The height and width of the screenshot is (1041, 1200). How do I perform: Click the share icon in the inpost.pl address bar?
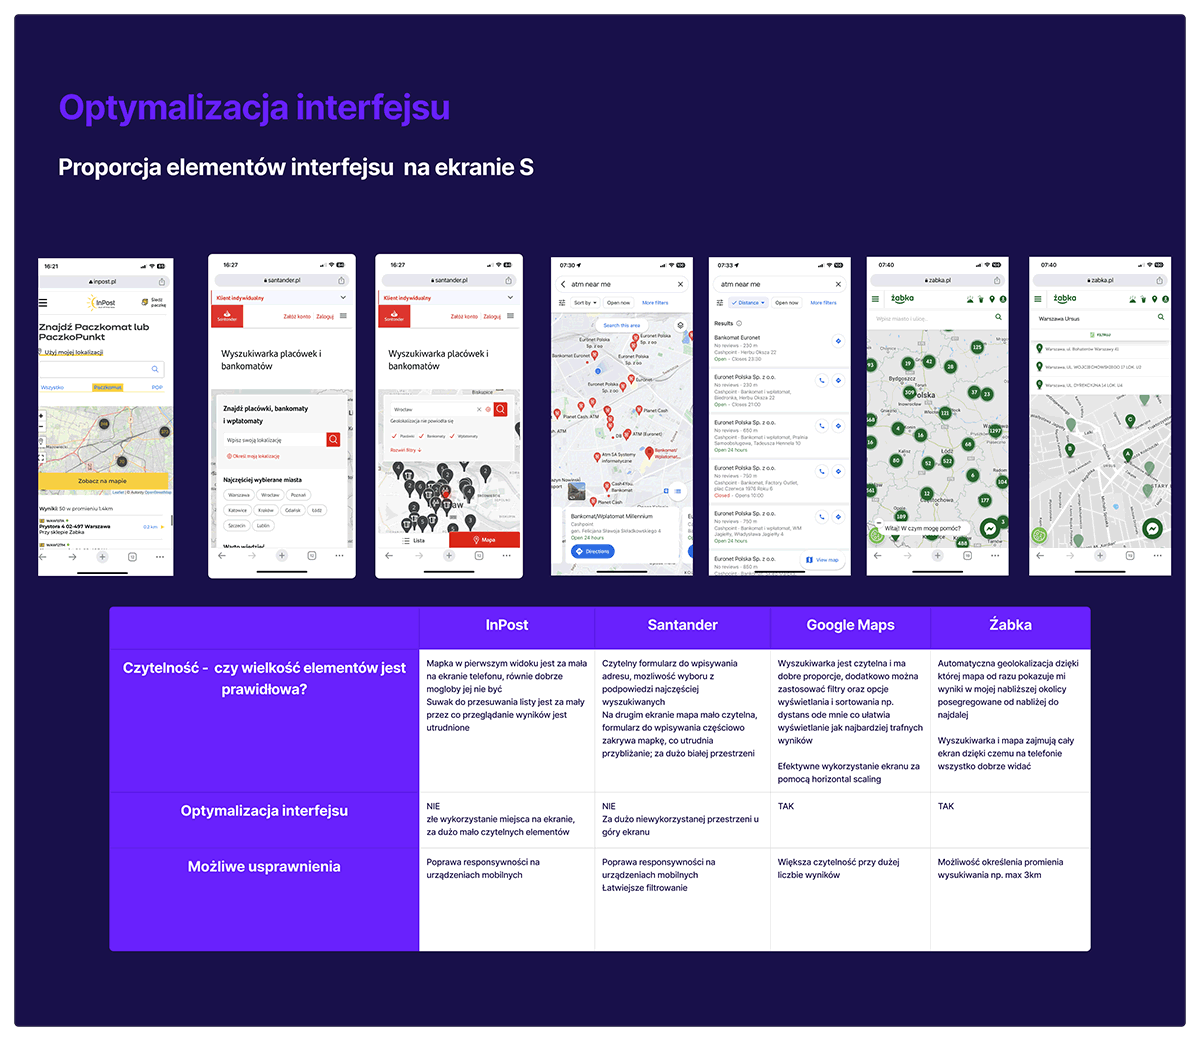[161, 281]
